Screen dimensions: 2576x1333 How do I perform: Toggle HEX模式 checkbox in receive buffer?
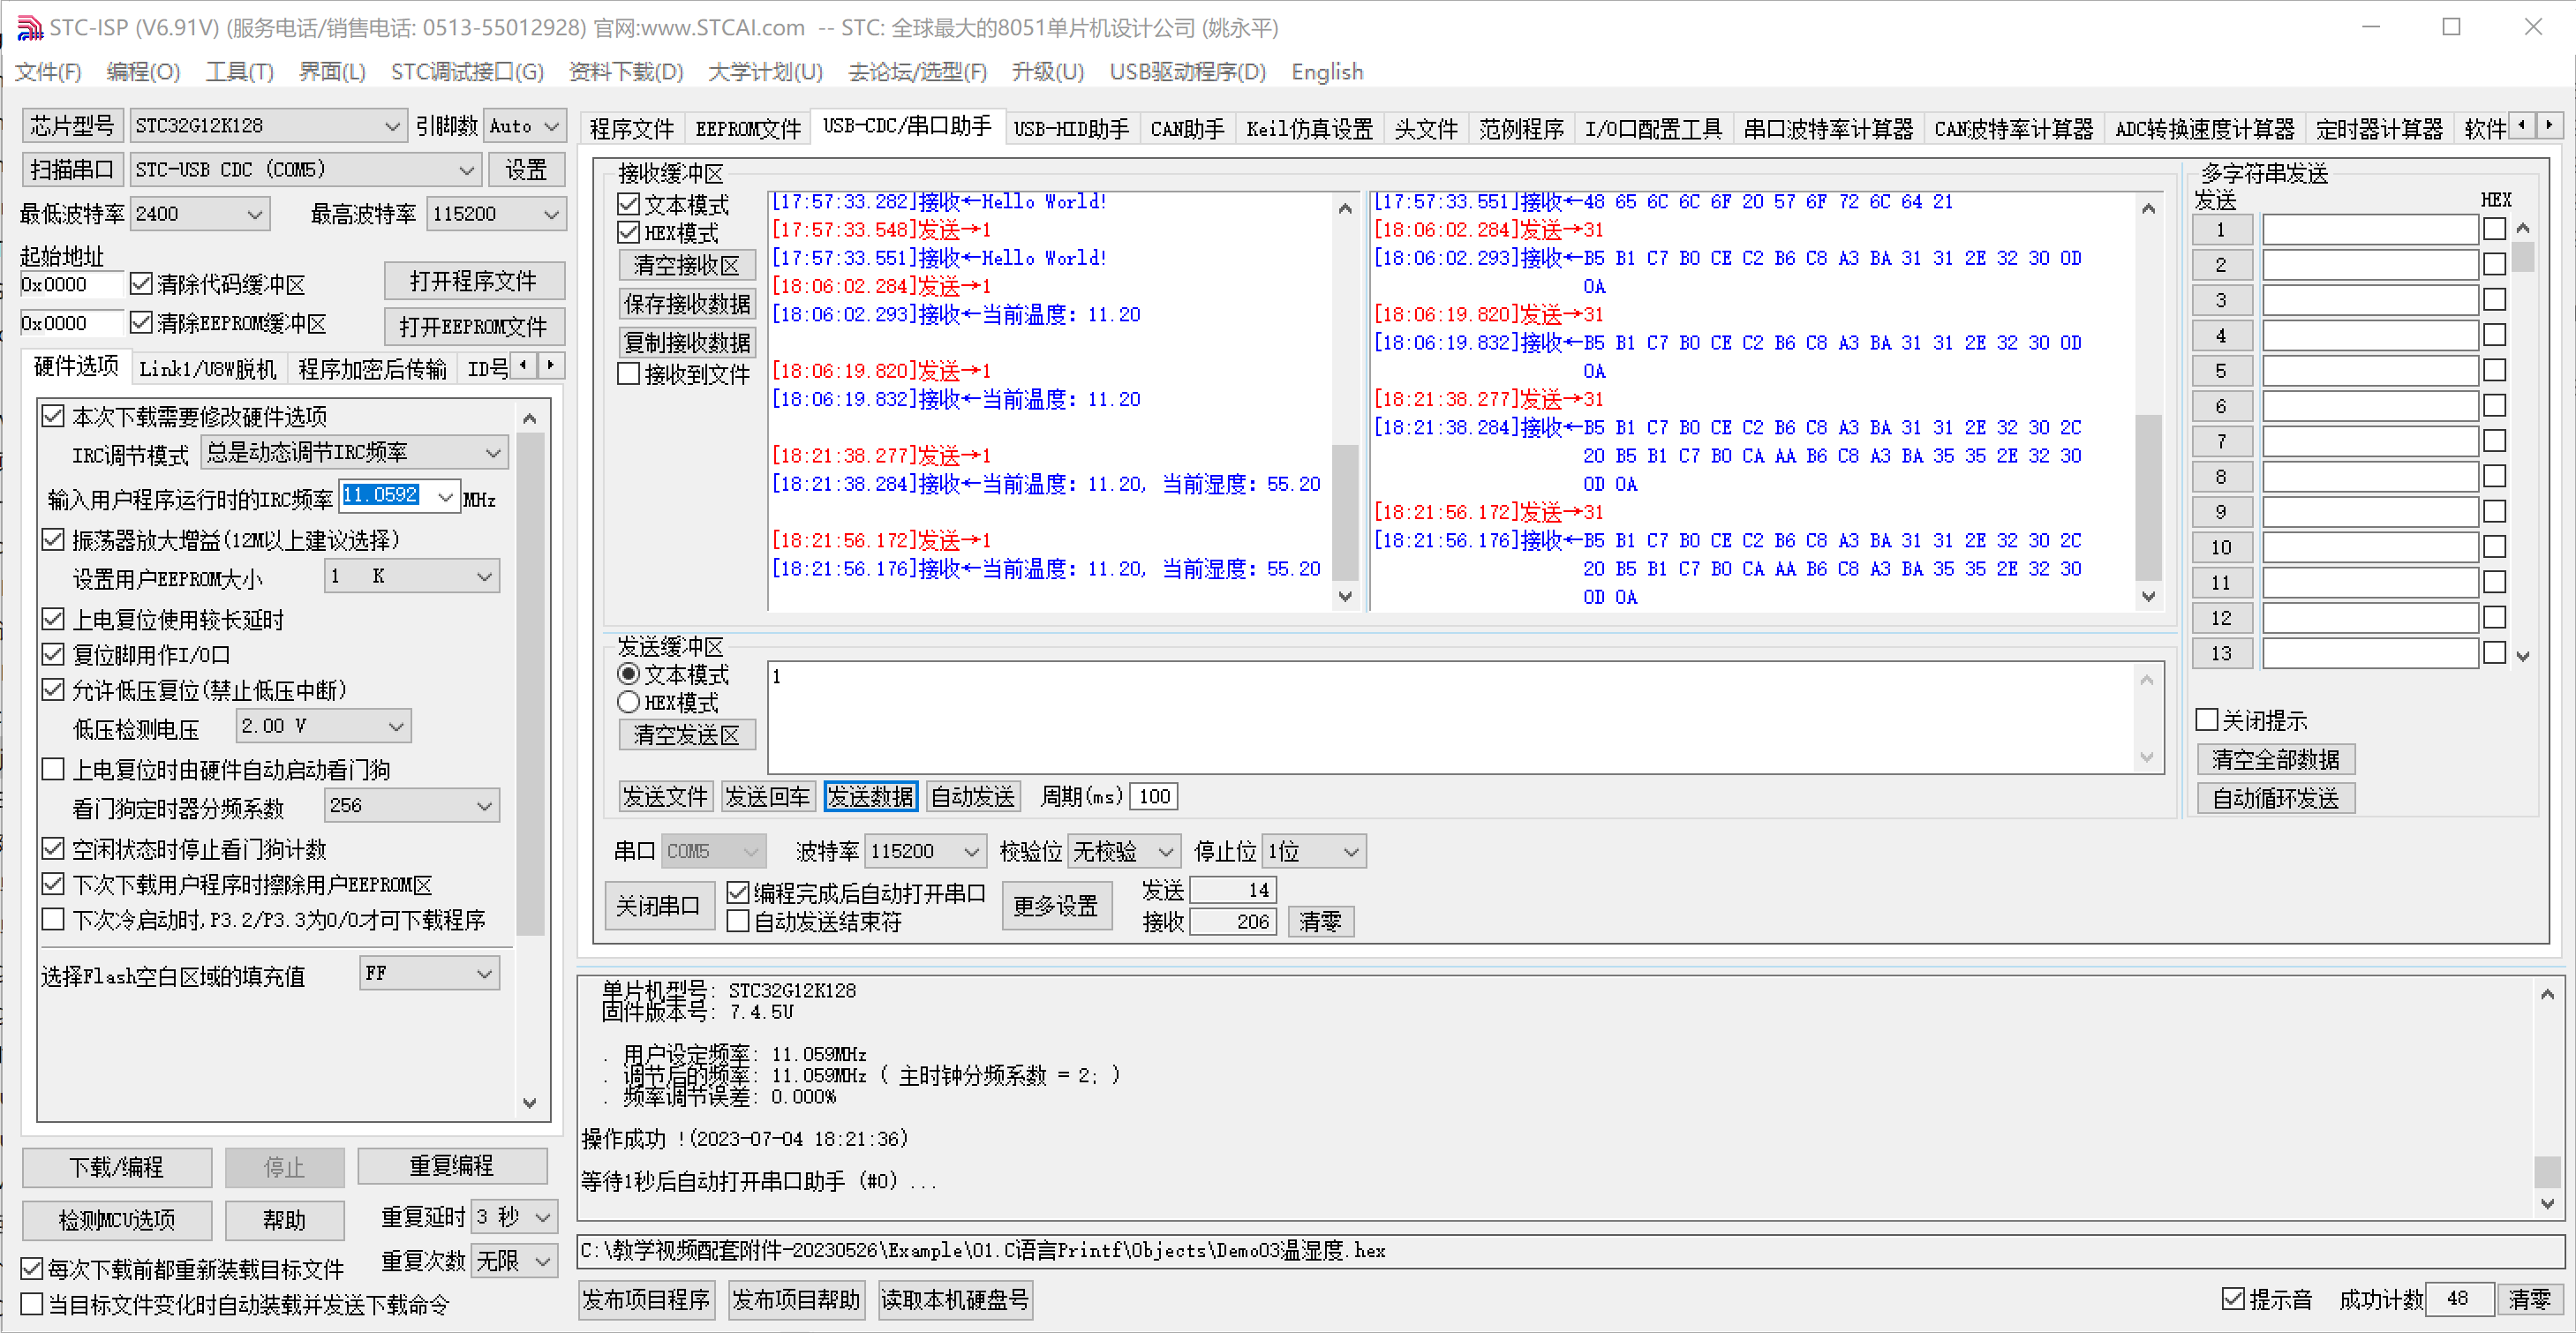pos(628,233)
